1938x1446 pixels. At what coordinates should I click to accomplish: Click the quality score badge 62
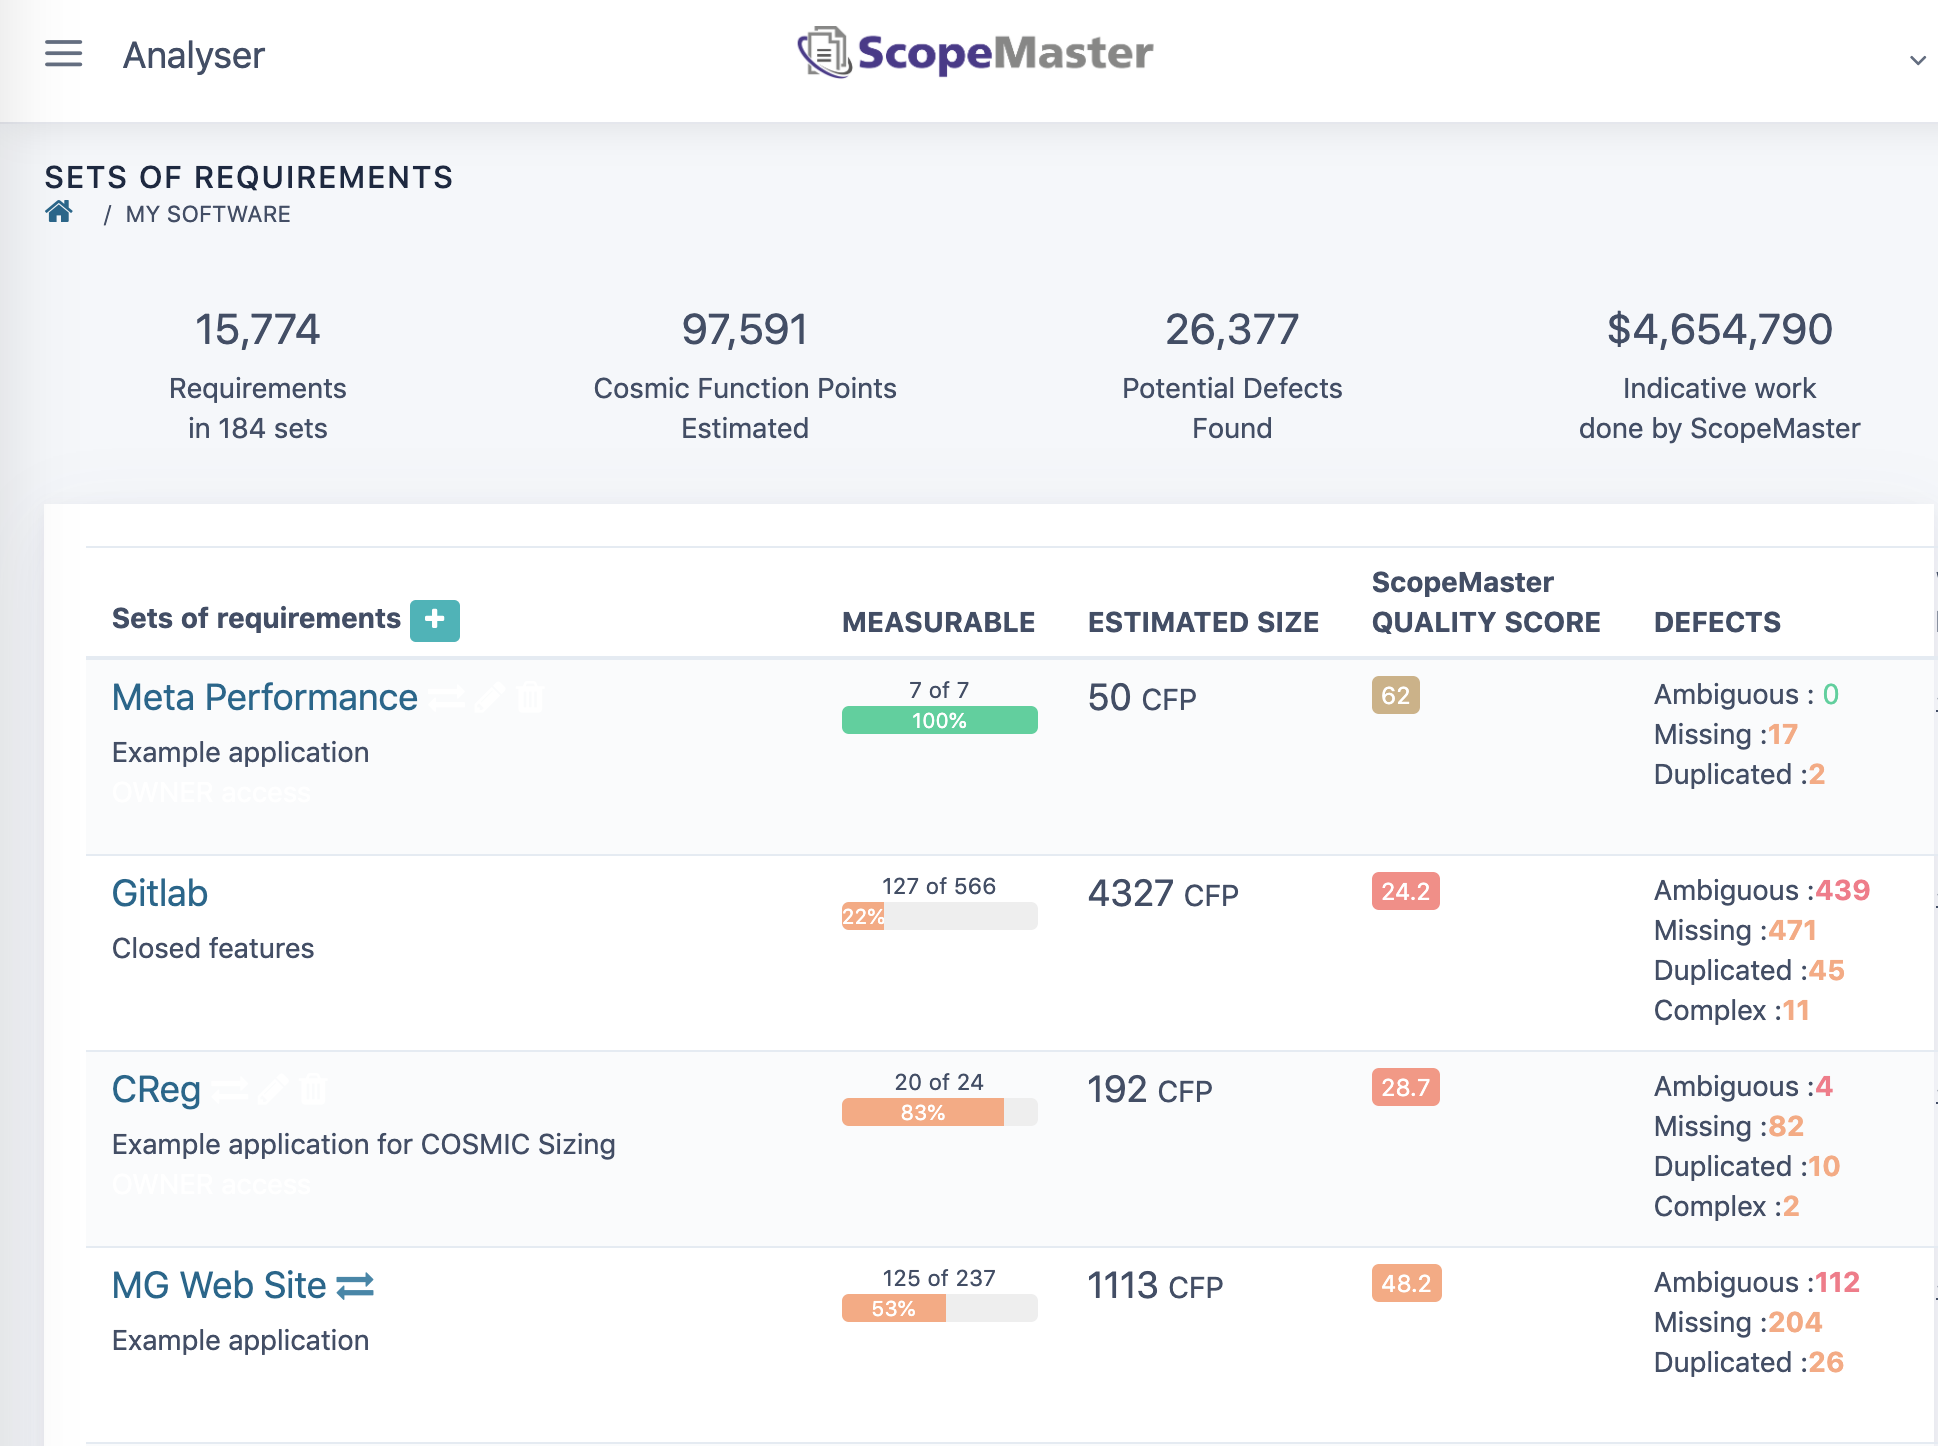[1395, 695]
